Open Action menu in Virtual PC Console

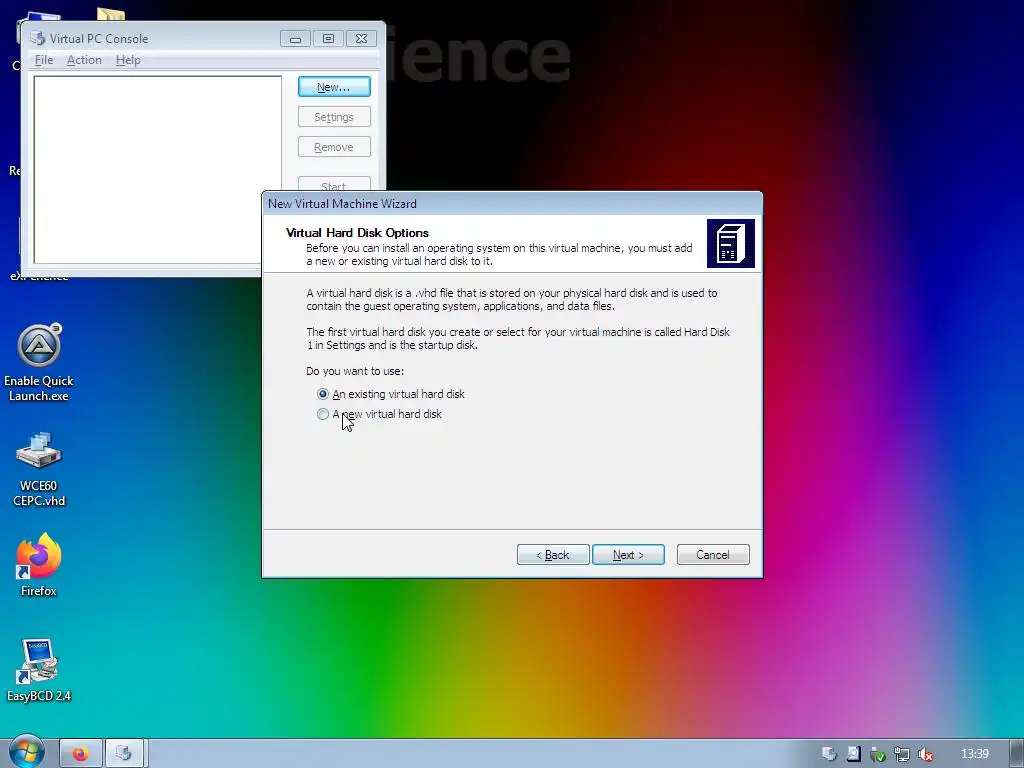tap(84, 59)
